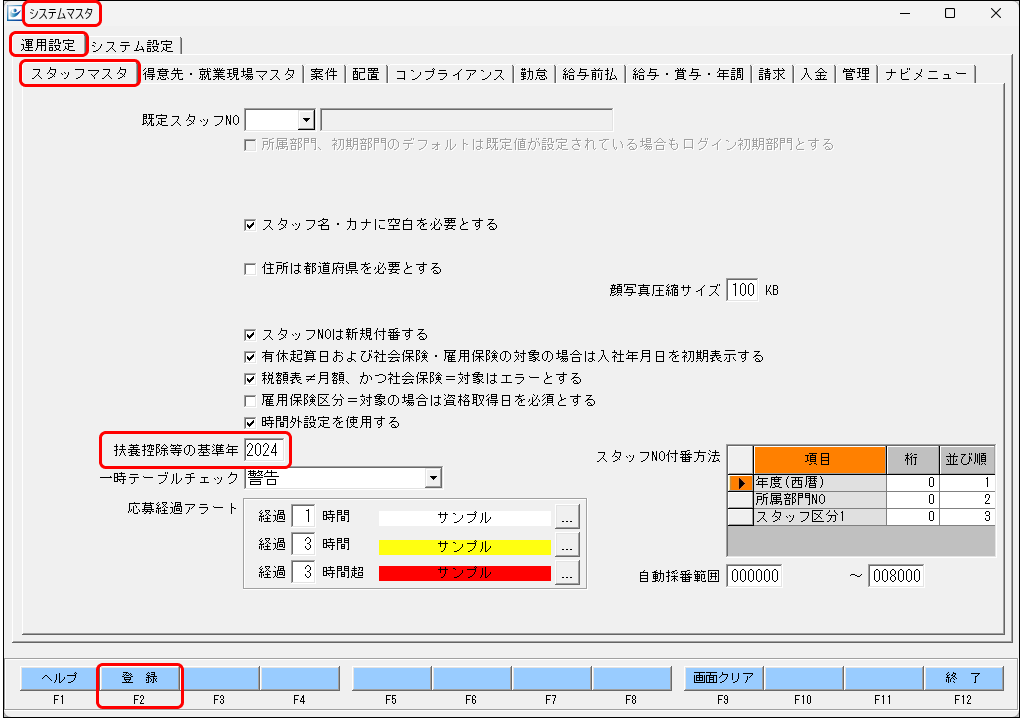This screenshot has width=1024, height=718.
Task: Uncheck 税額表≠月額 エラーとする checkbox
Action: tap(249, 379)
